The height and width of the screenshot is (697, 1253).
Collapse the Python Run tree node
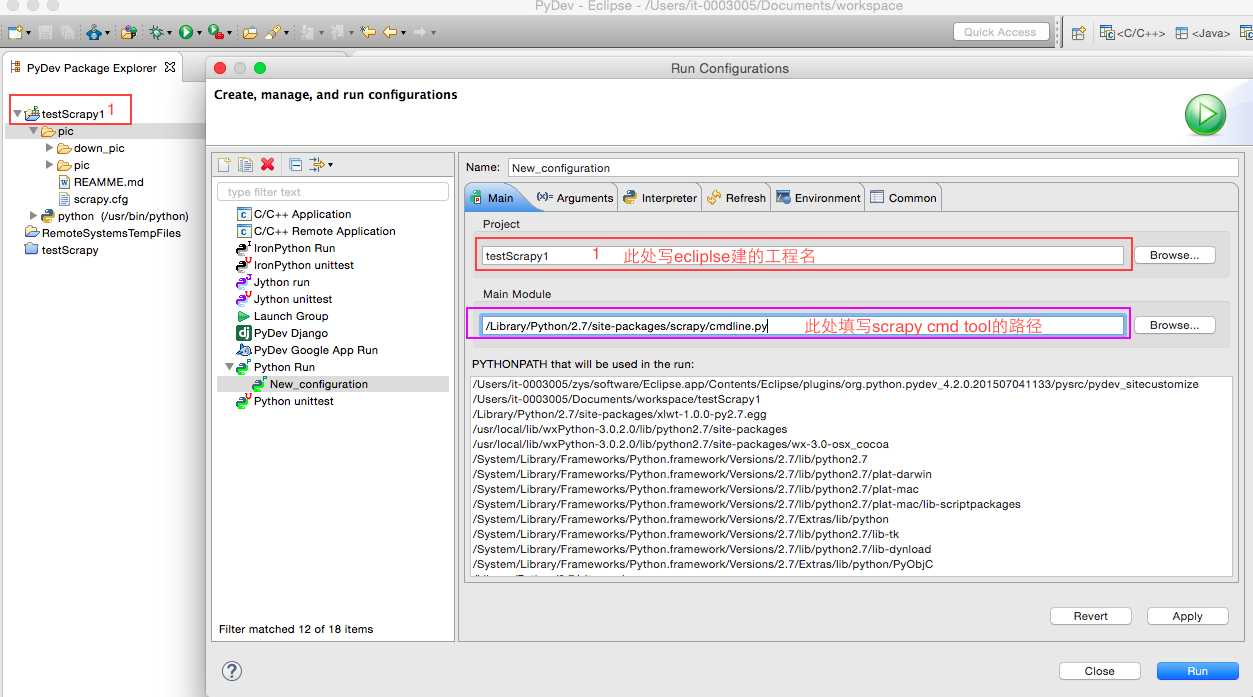pos(229,367)
